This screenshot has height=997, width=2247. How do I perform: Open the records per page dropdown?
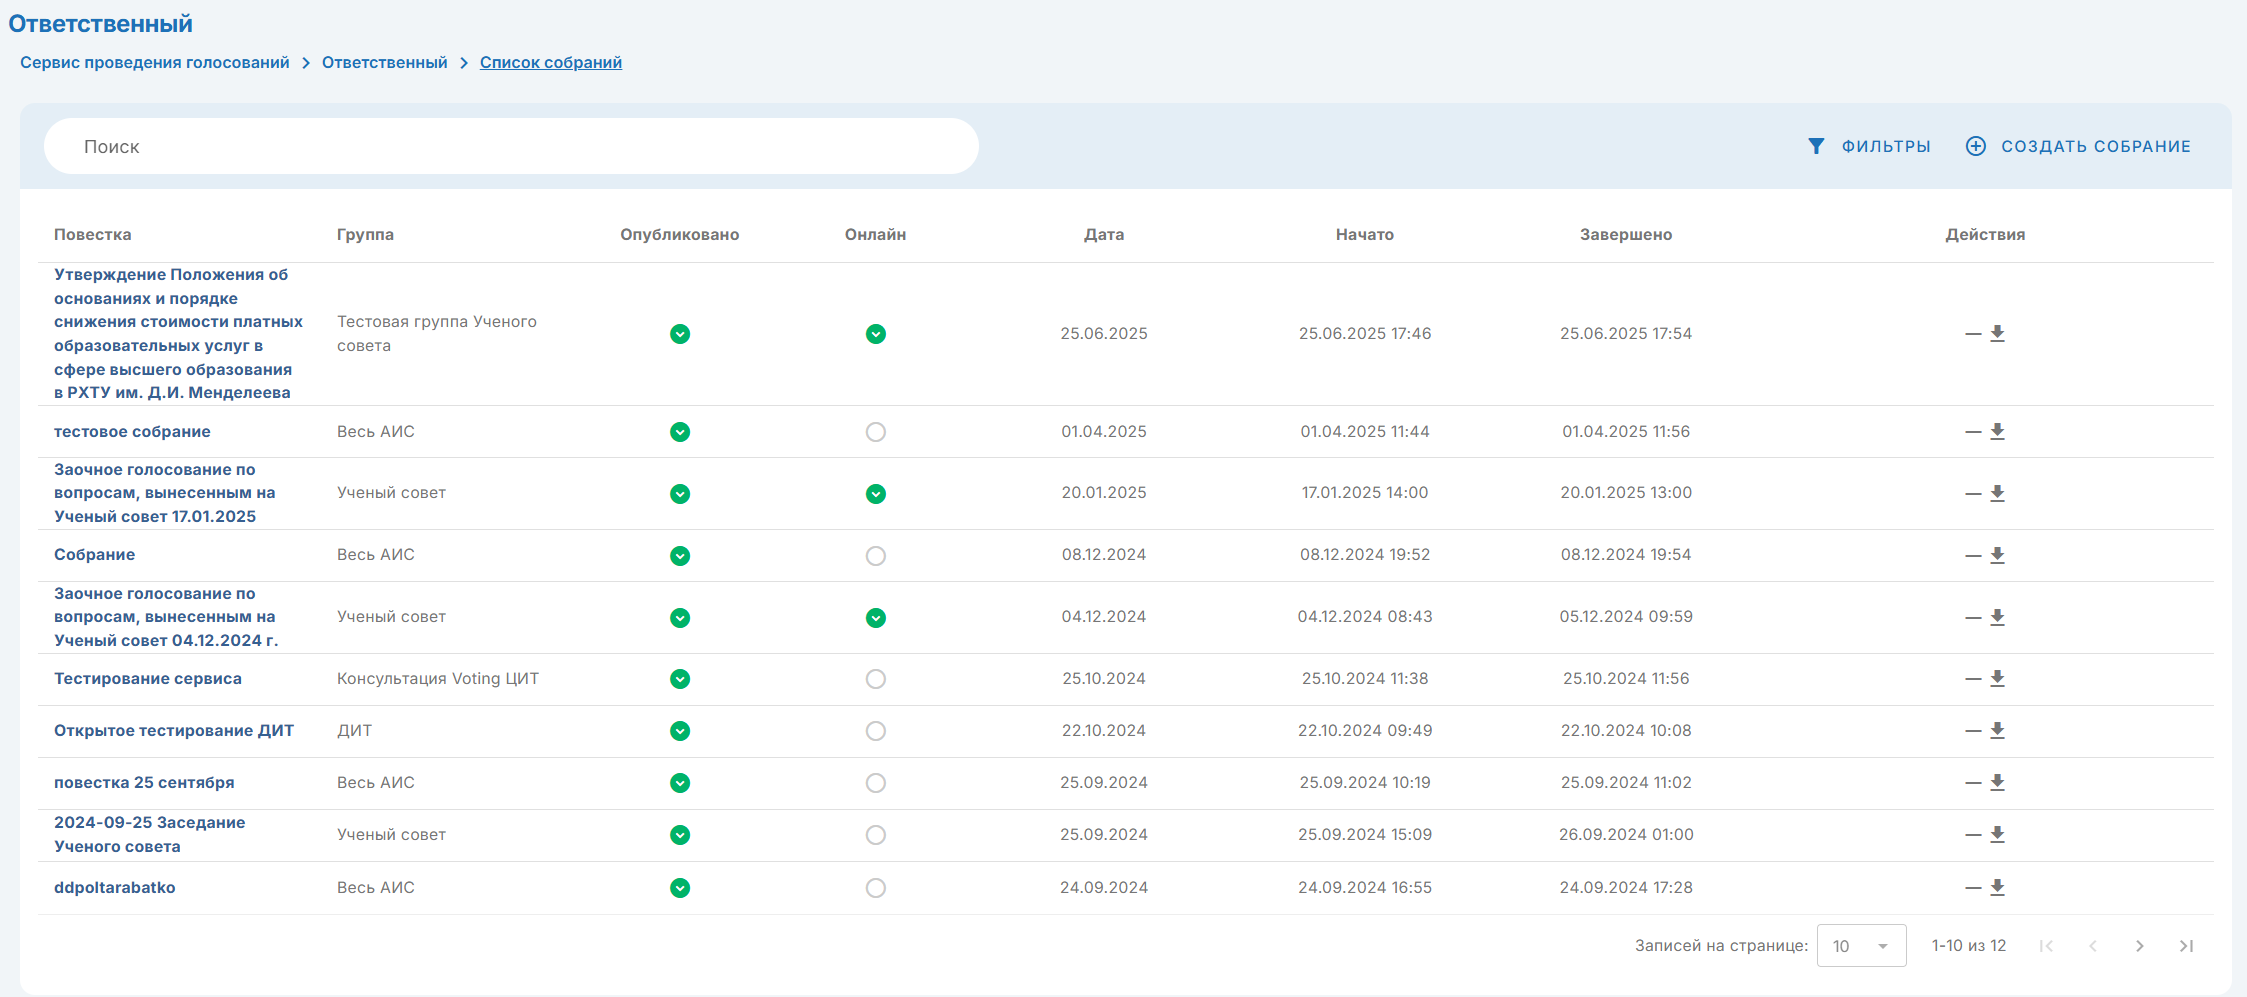click(x=1861, y=946)
